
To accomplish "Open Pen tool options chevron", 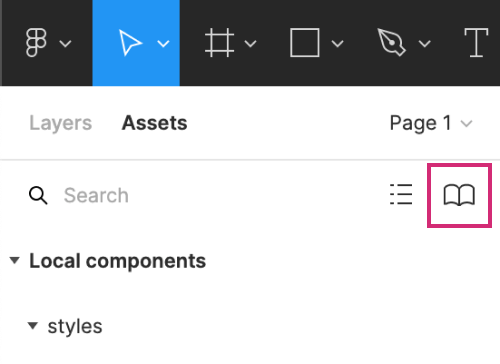I will (425, 44).
